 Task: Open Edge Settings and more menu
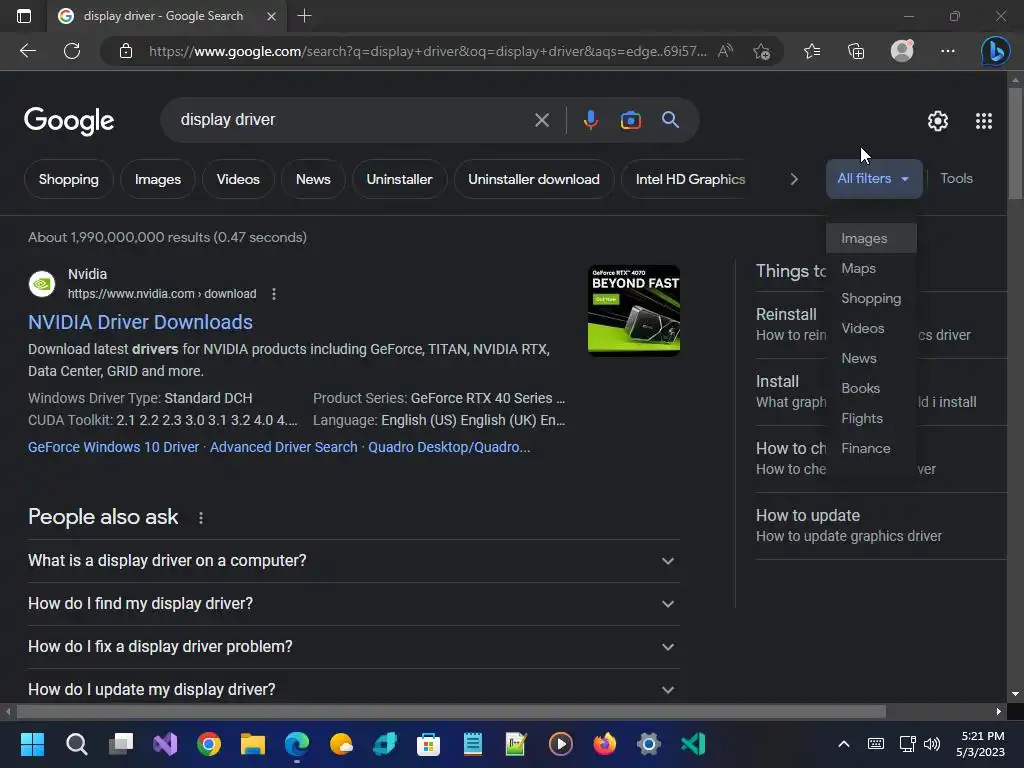[948, 51]
